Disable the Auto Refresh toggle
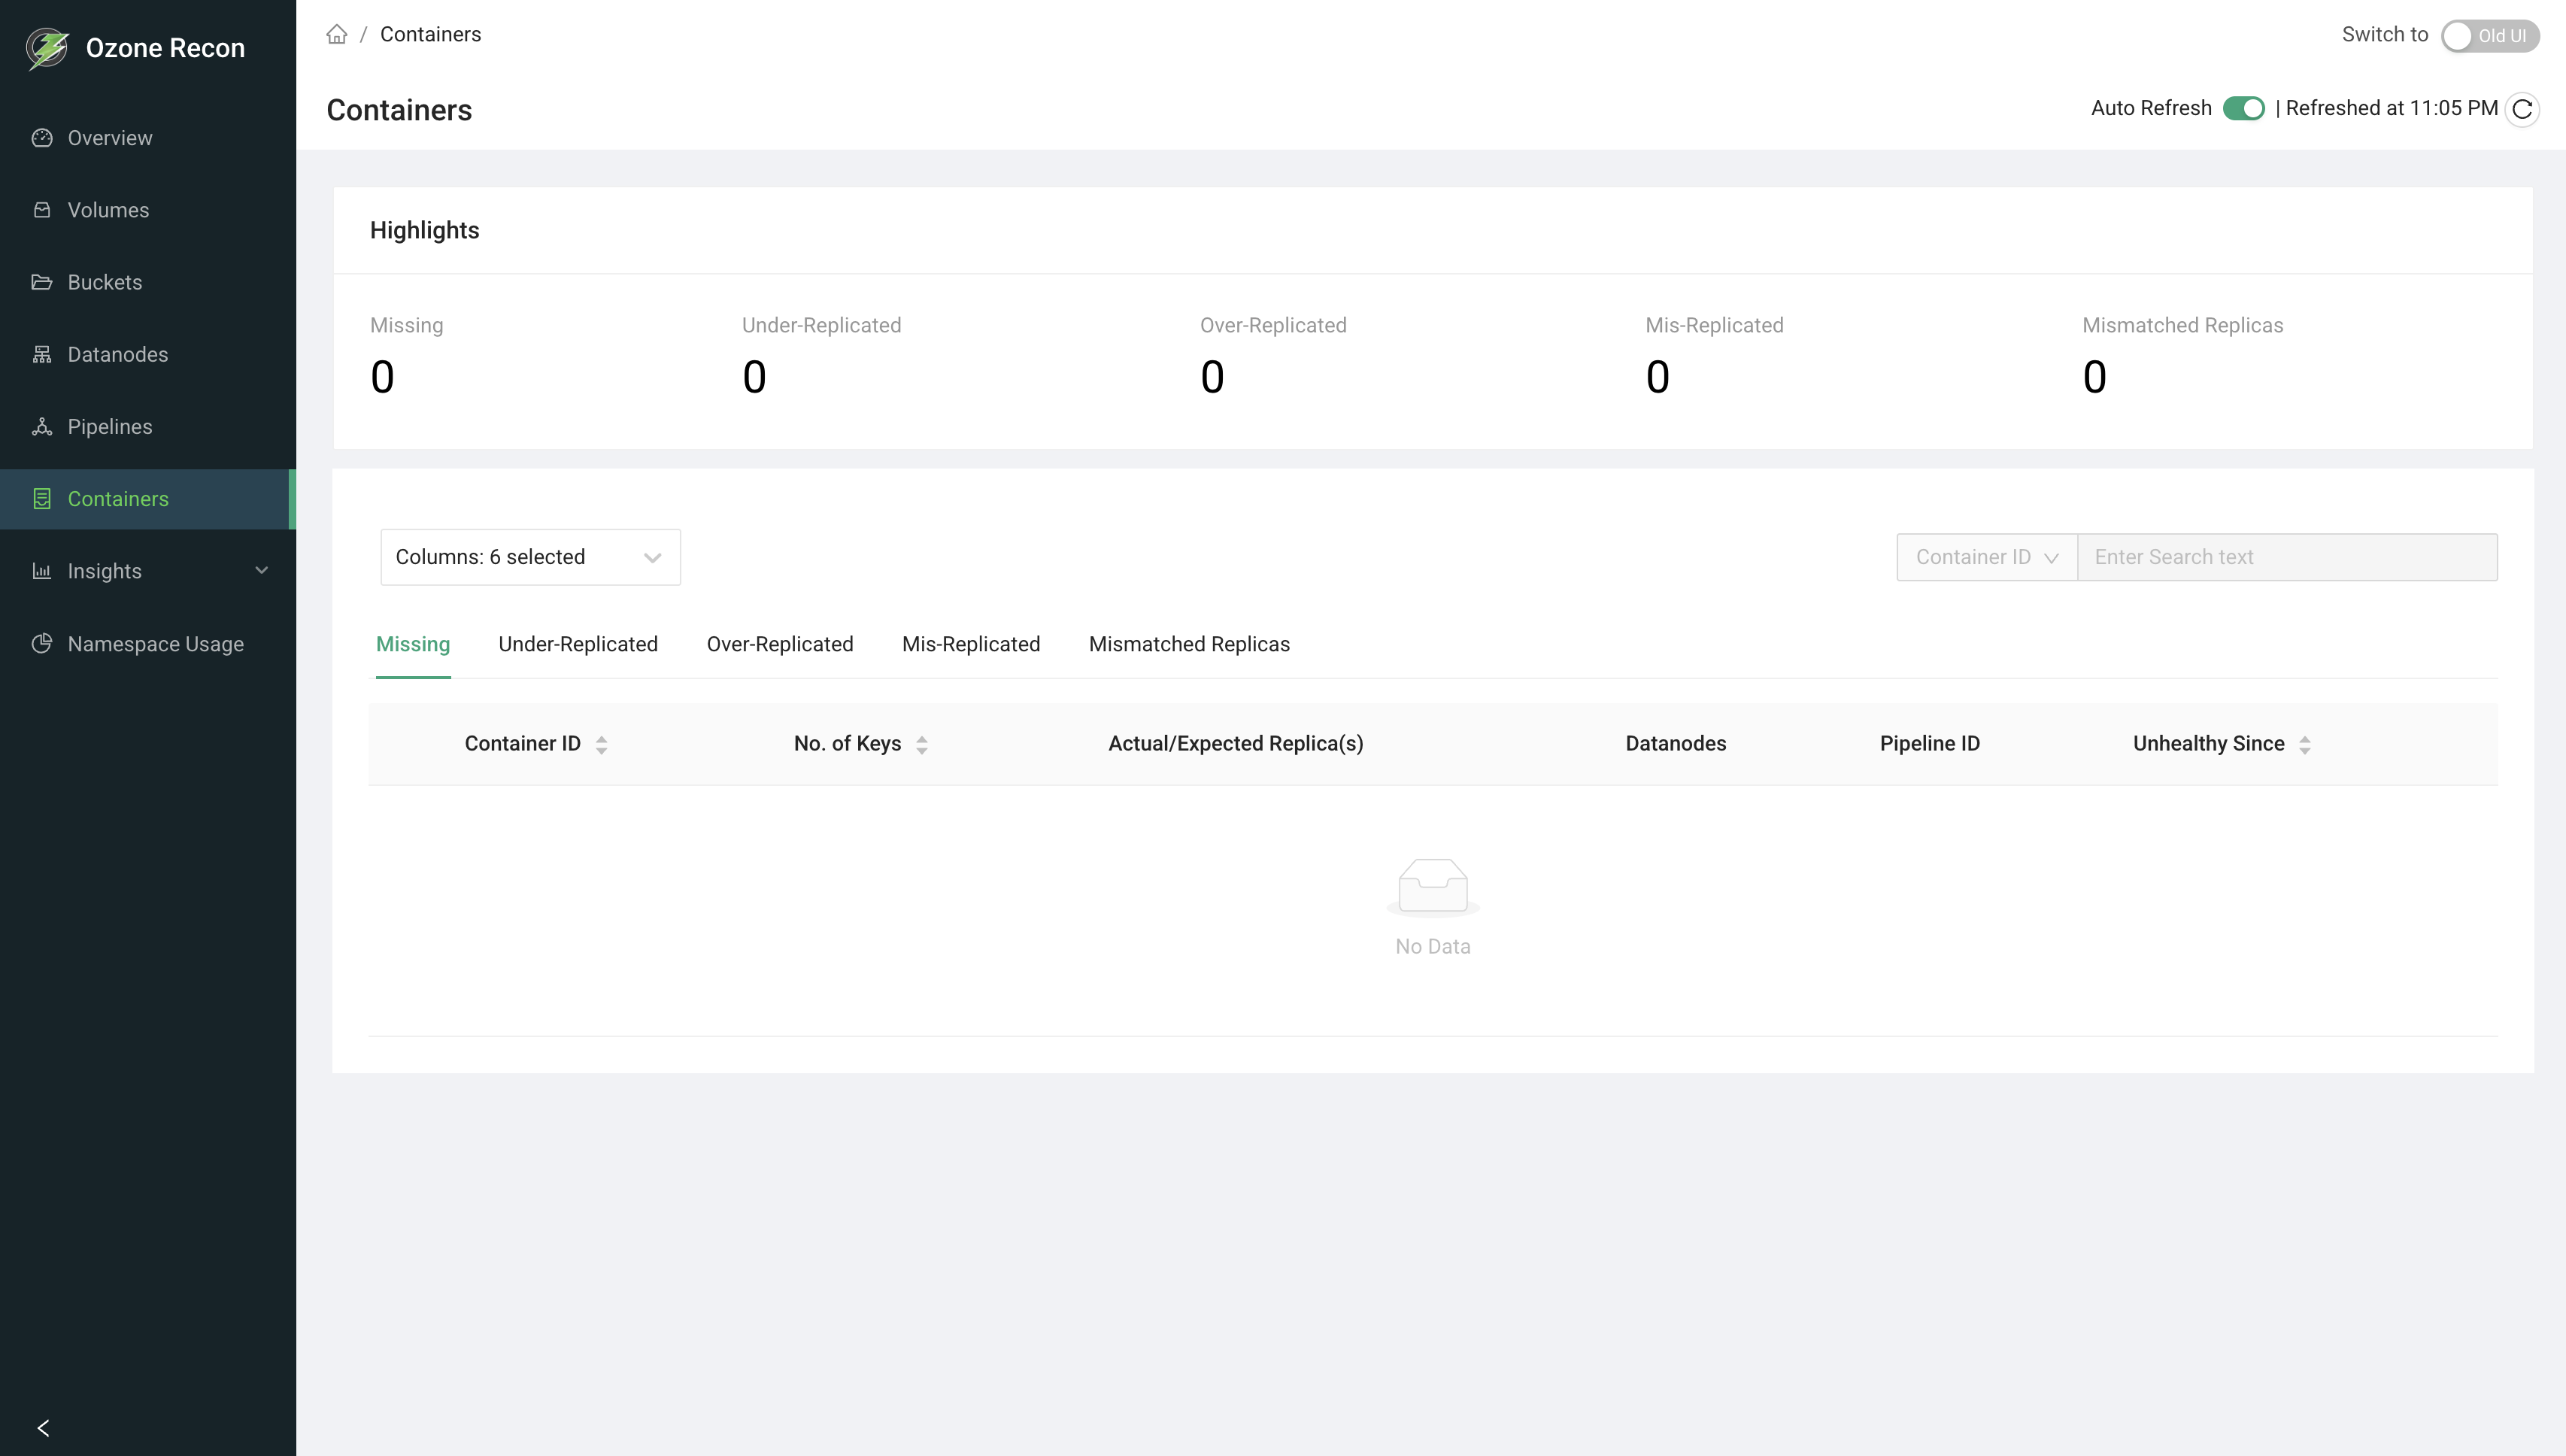This screenshot has width=2566, height=1456. (x=2244, y=108)
